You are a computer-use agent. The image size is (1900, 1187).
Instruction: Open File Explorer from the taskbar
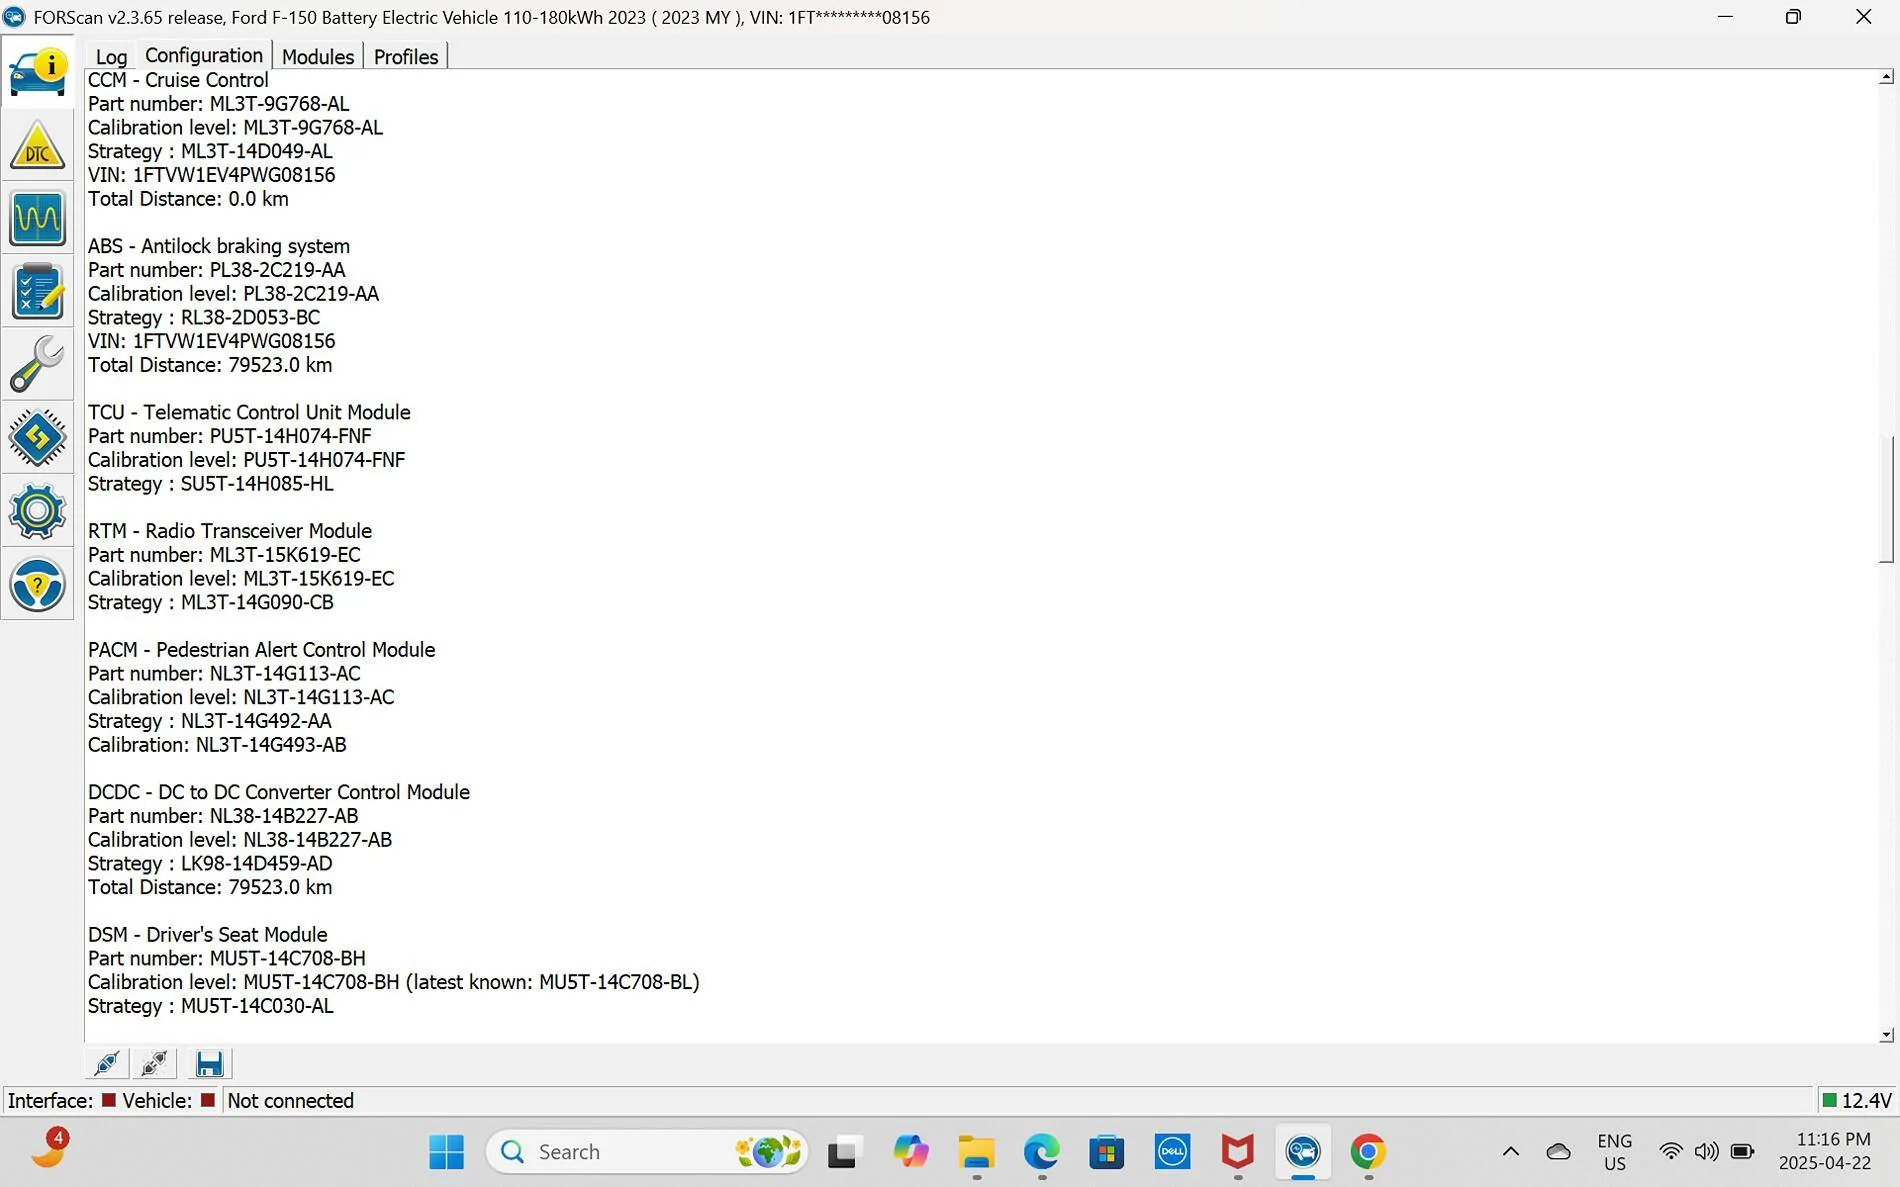point(976,1152)
